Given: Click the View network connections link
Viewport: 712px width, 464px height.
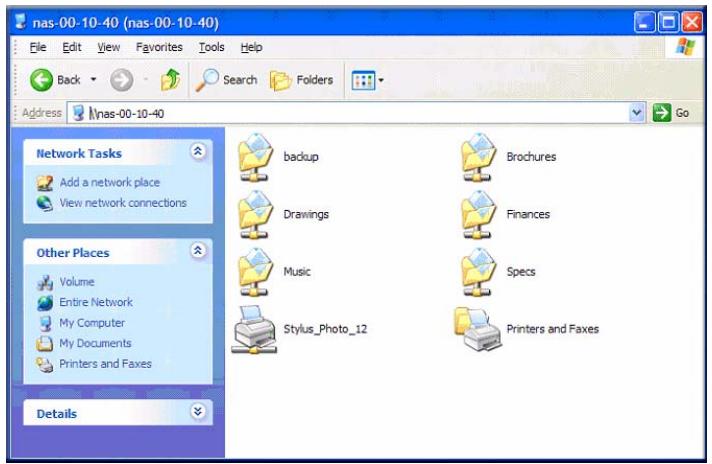Looking at the screenshot, I should click(123, 203).
